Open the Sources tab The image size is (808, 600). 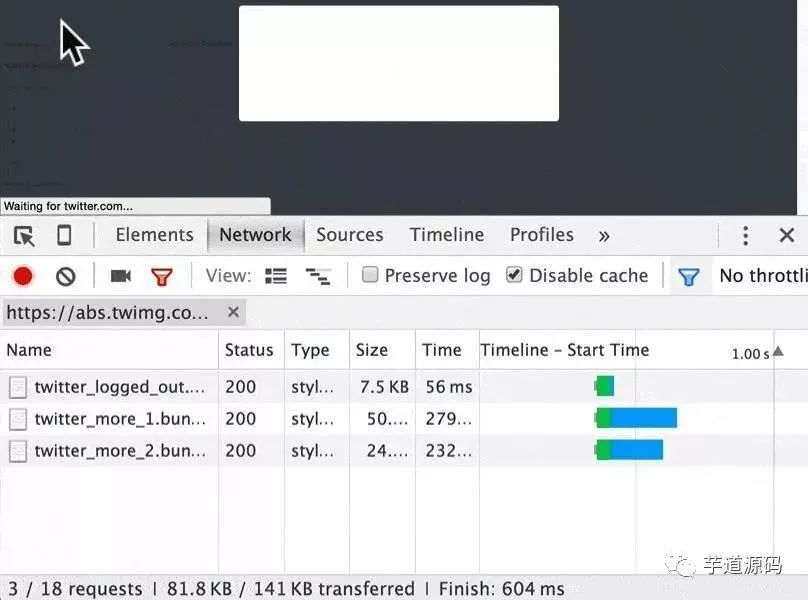point(349,235)
